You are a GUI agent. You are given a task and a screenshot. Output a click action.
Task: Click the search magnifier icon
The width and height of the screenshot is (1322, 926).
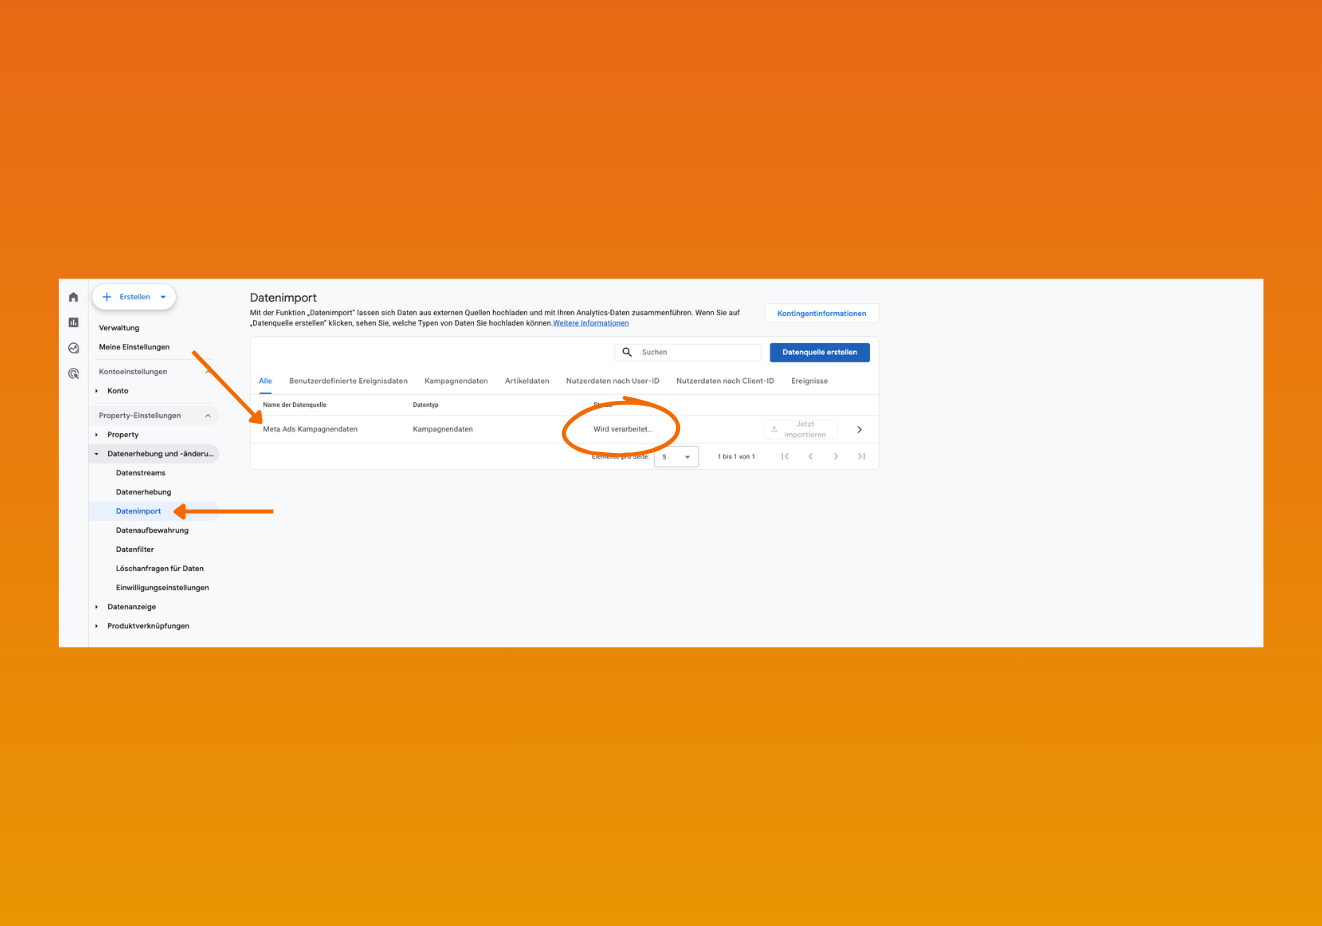[x=627, y=352]
